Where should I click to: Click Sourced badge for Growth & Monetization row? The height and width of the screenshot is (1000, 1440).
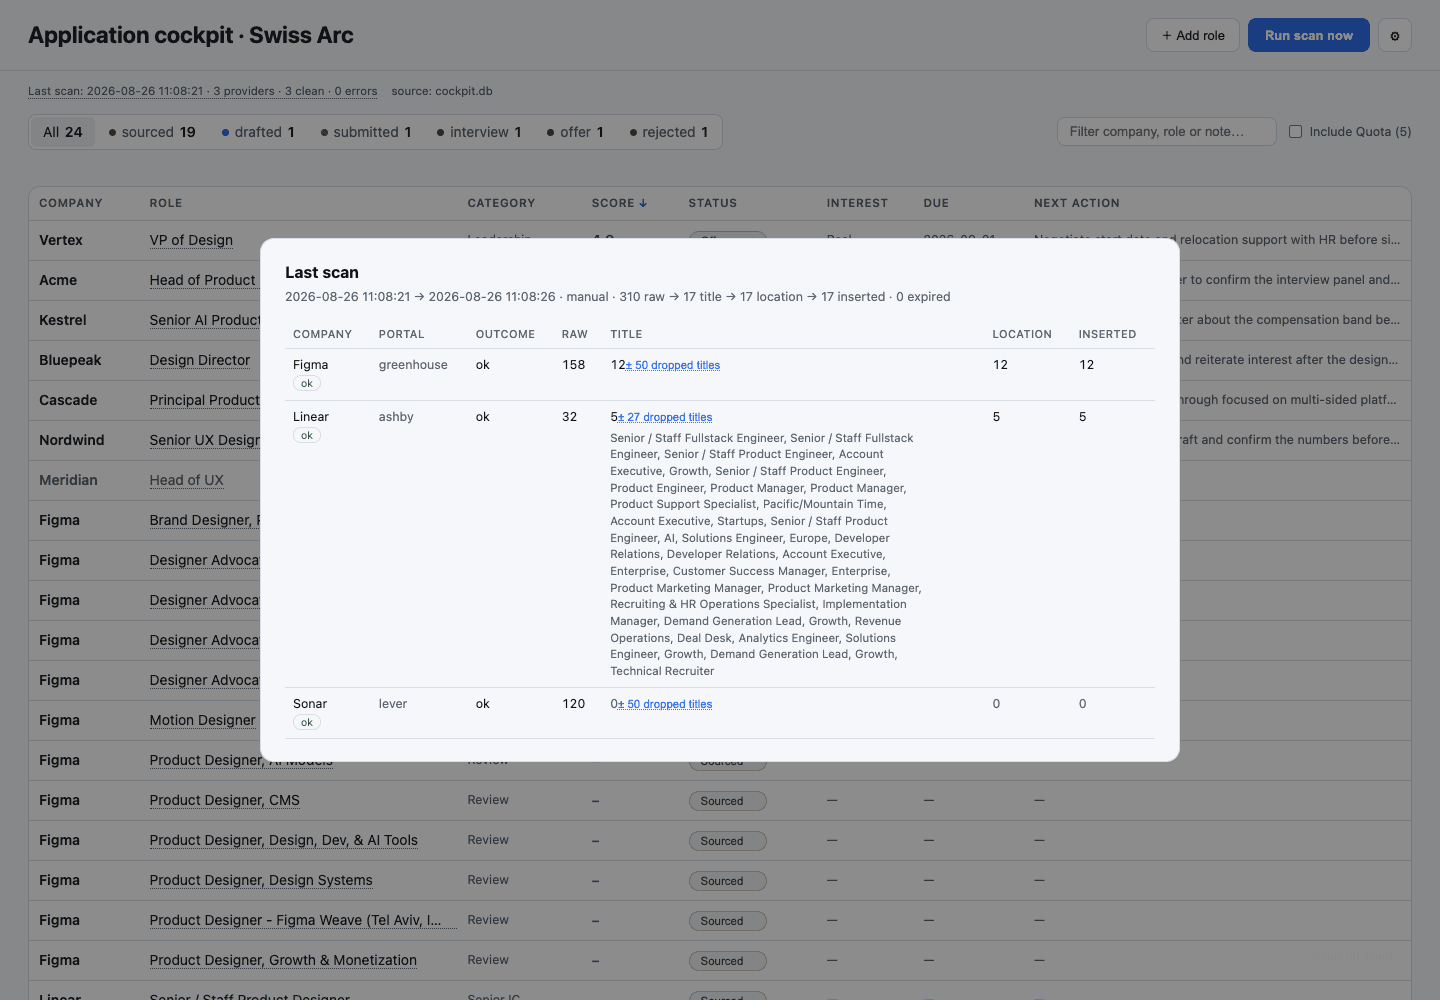727,961
